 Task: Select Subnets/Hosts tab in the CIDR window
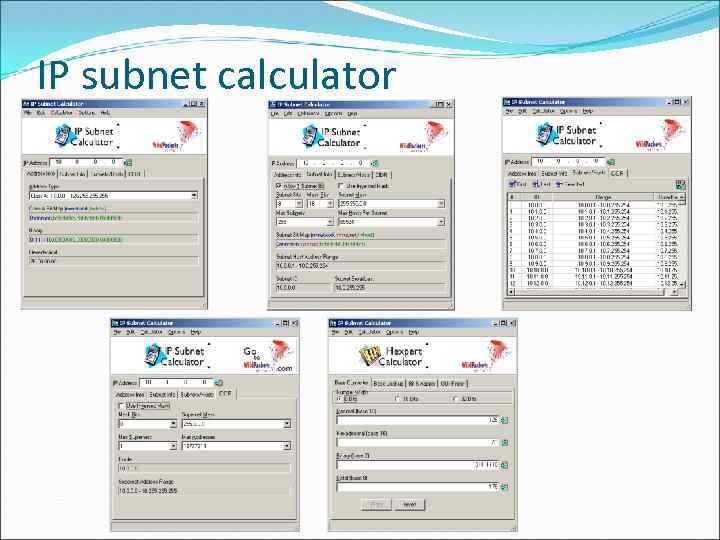point(197,395)
